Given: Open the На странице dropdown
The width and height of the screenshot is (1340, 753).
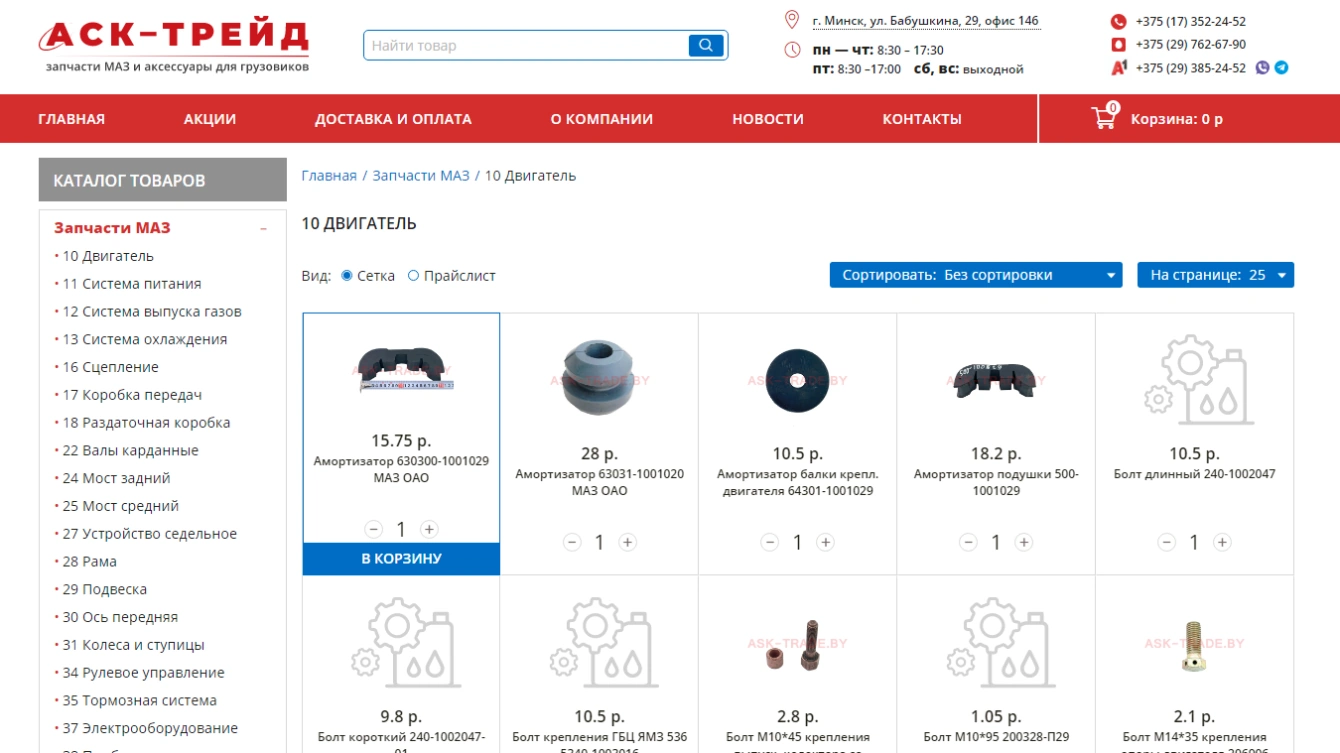Looking at the screenshot, I should tap(1215, 275).
